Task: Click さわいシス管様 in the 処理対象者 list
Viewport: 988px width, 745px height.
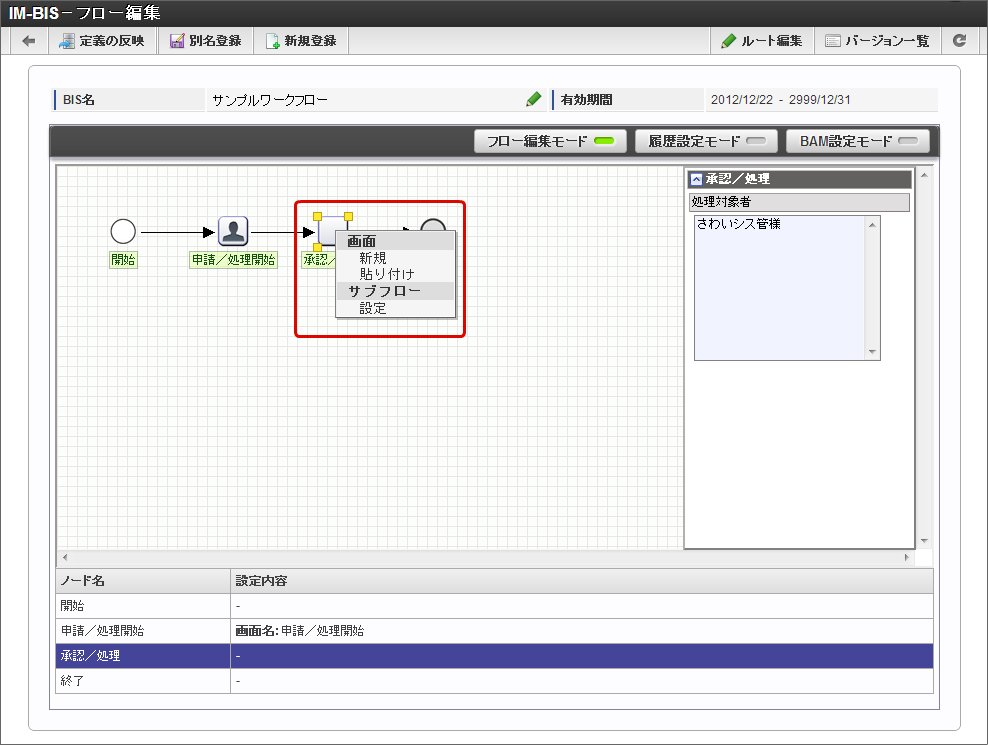Action: tap(738, 224)
